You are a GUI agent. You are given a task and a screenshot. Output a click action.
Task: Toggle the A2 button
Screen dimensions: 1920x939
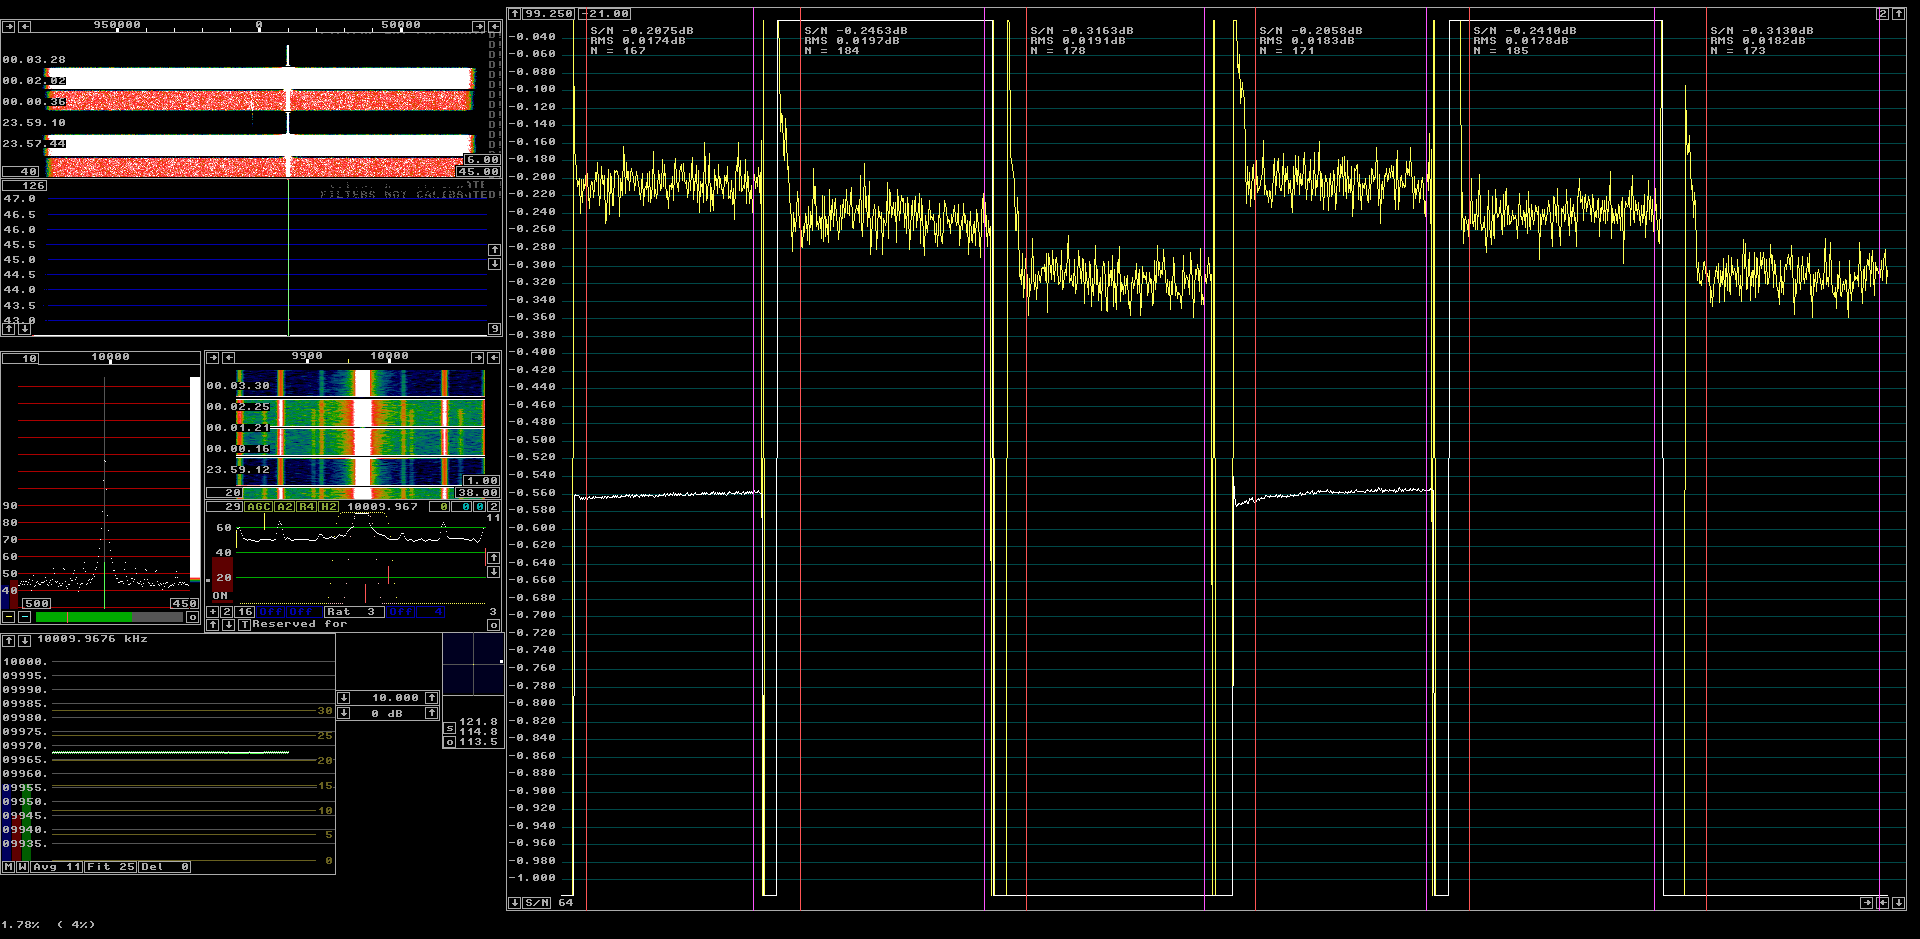coord(285,506)
